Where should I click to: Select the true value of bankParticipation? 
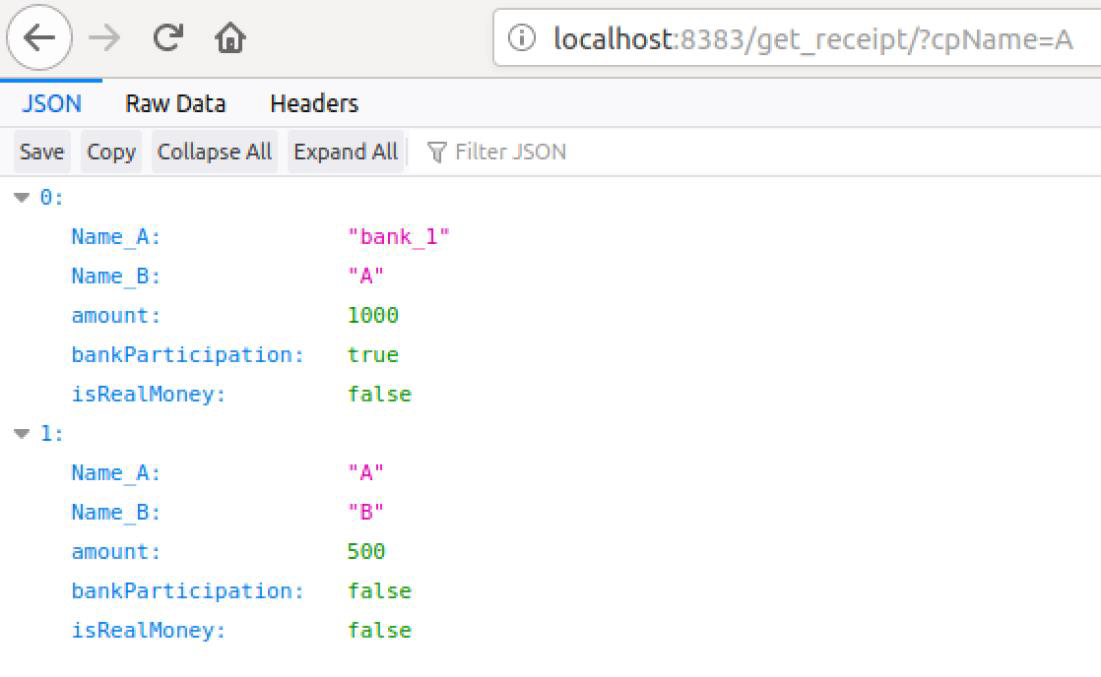tap(373, 355)
